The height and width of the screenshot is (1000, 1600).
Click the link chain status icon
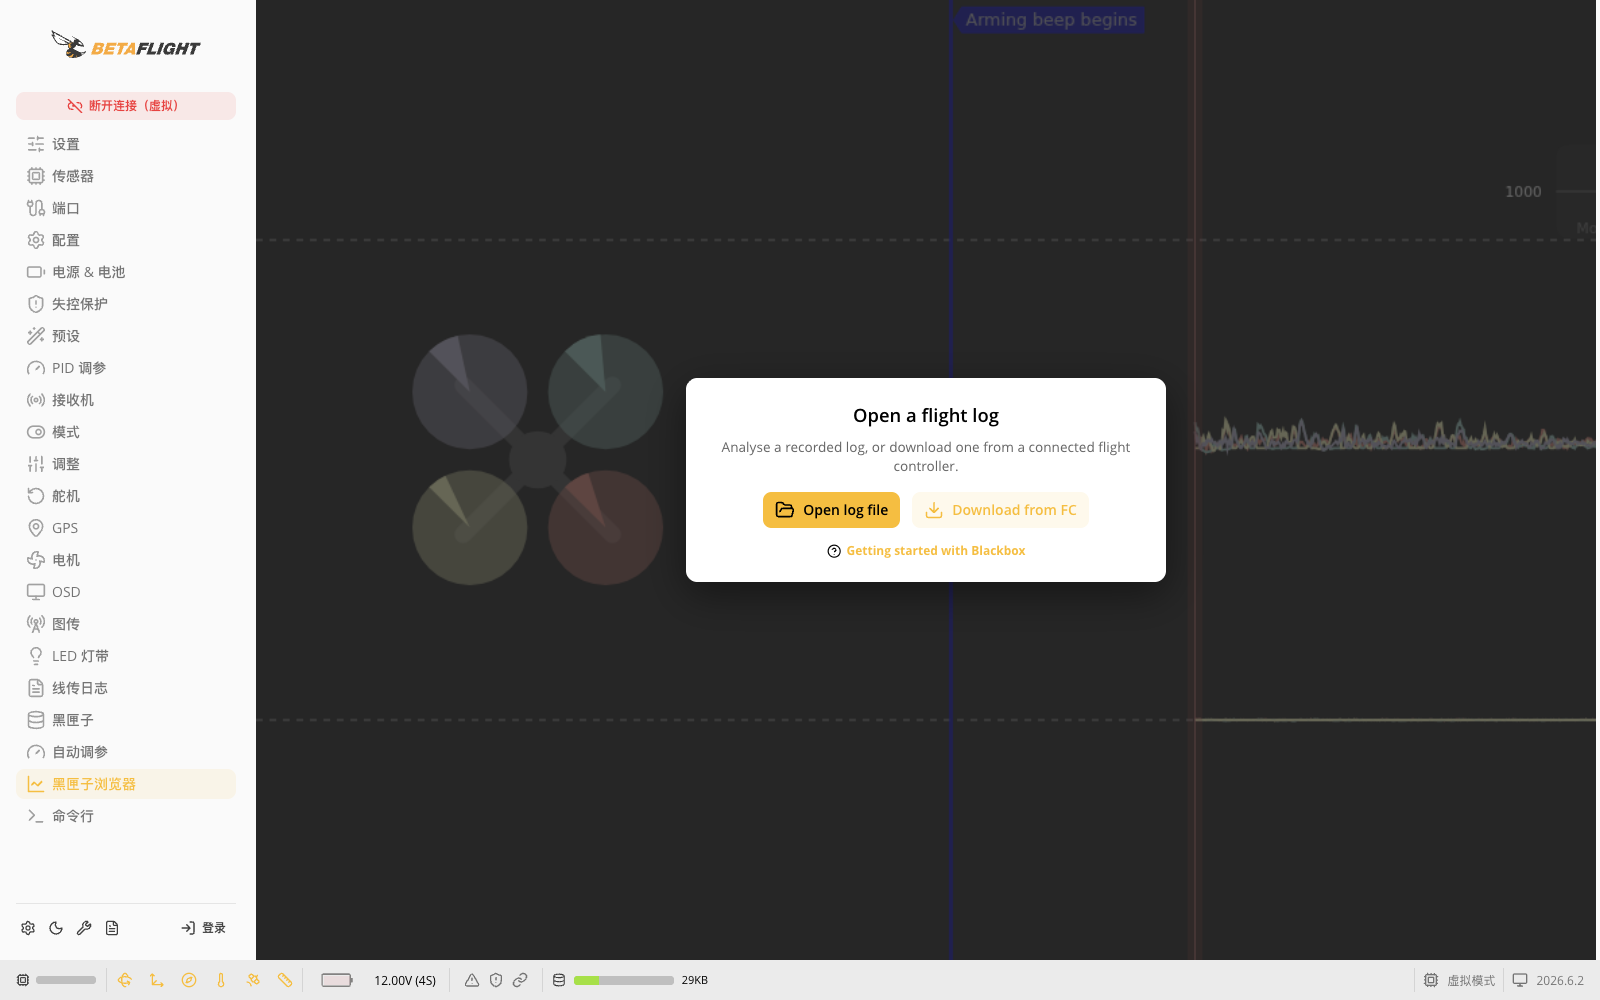[x=520, y=980]
